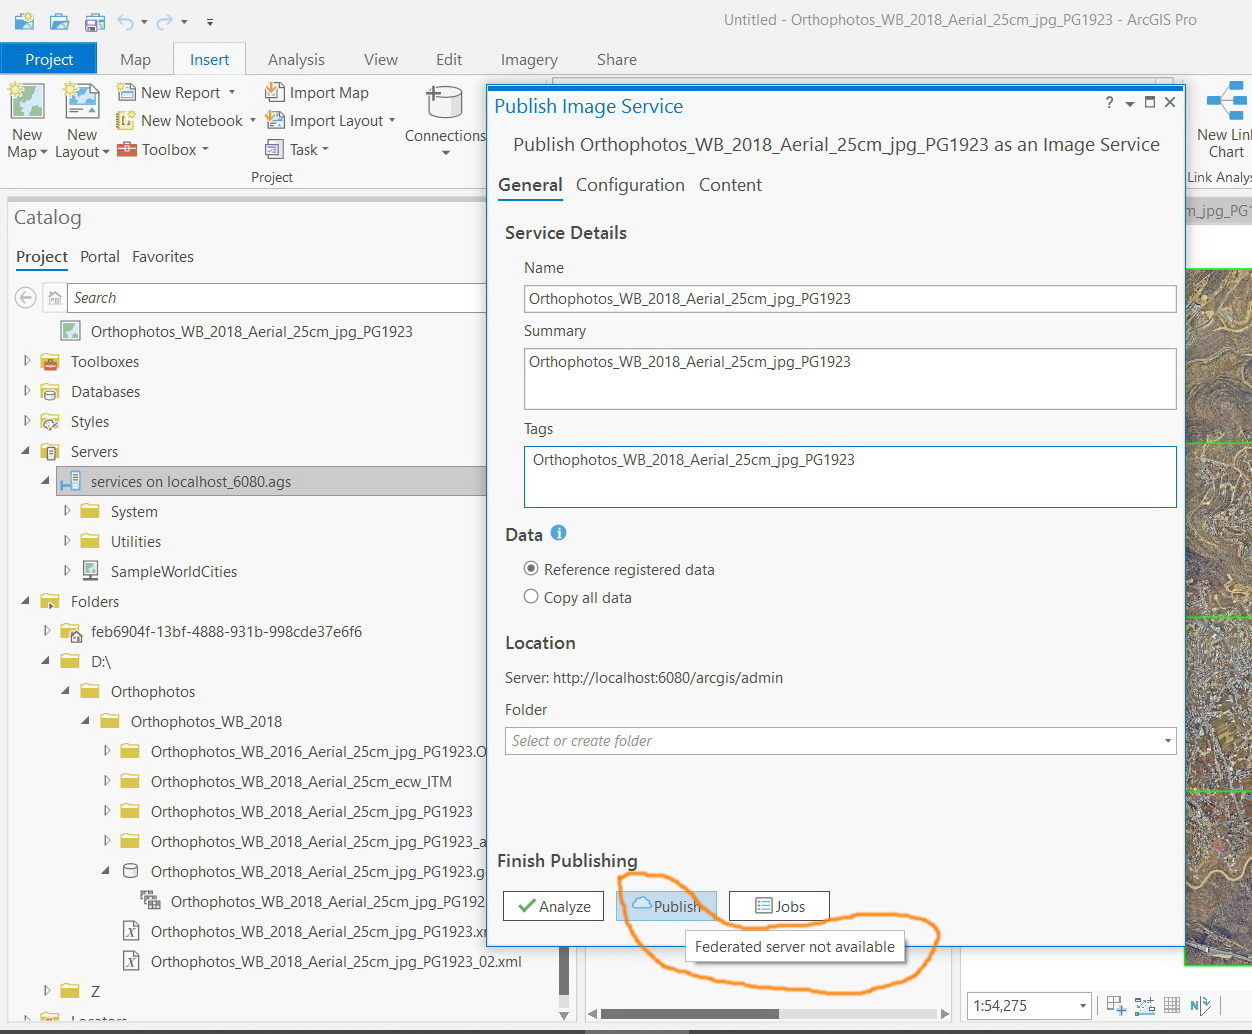Click the Tags text box

[x=850, y=477]
